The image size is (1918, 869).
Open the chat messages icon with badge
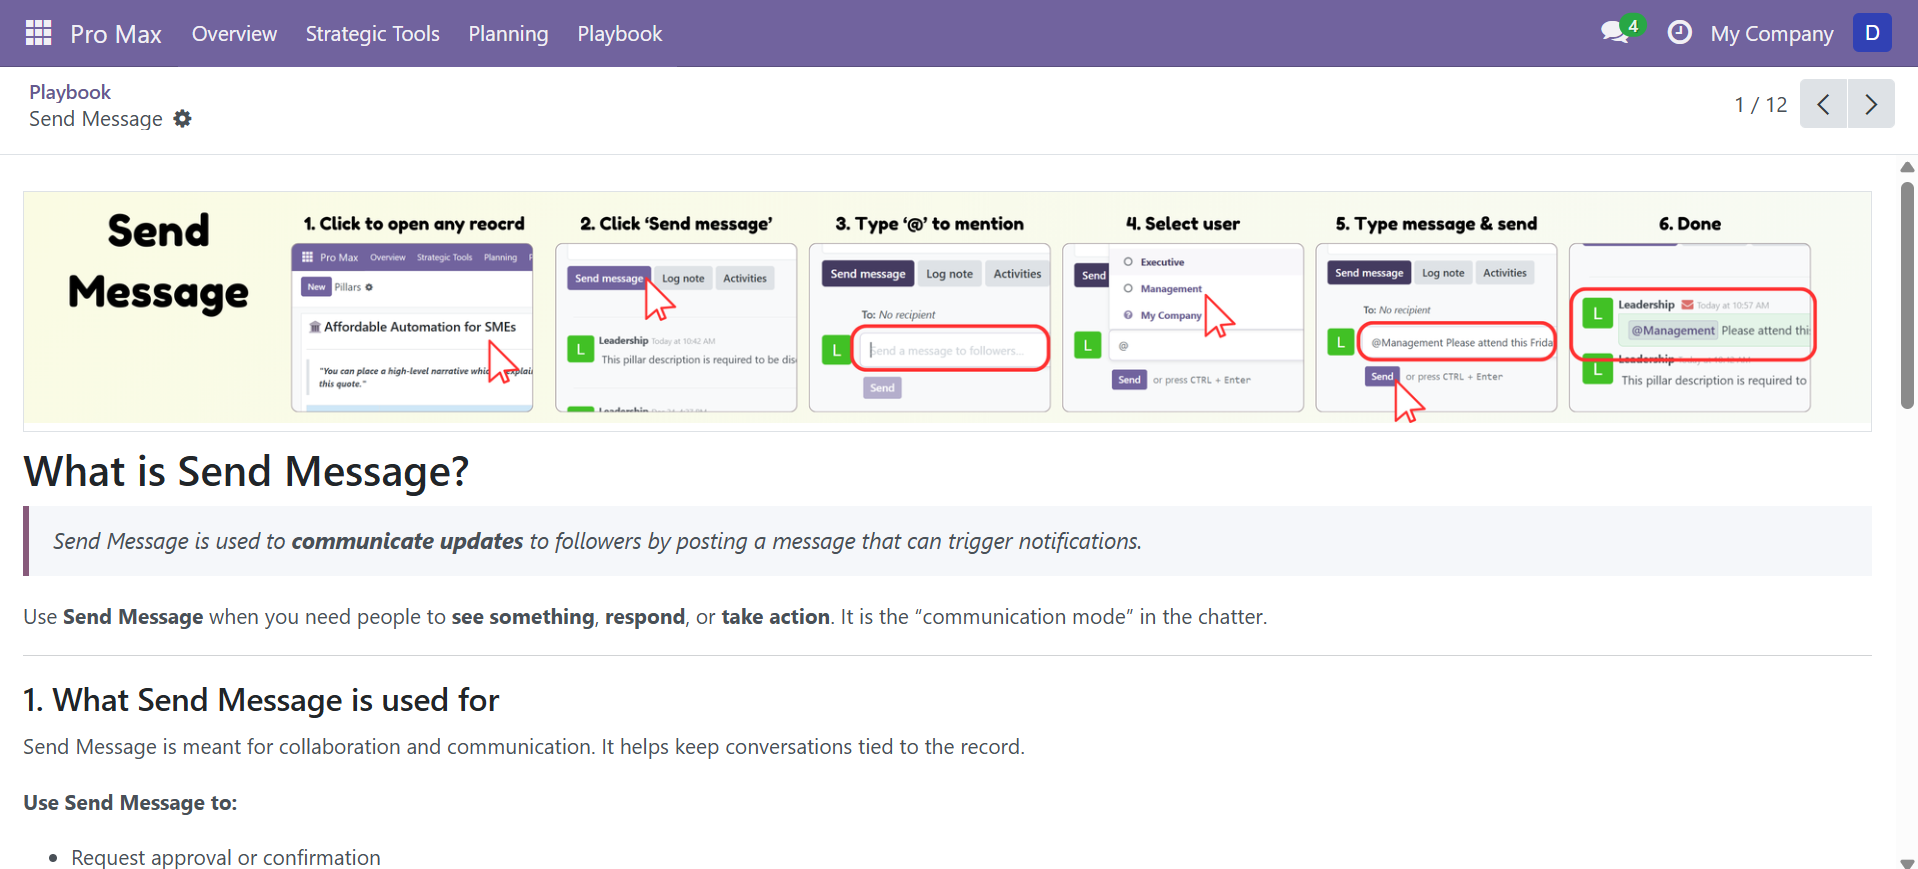(x=1615, y=32)
